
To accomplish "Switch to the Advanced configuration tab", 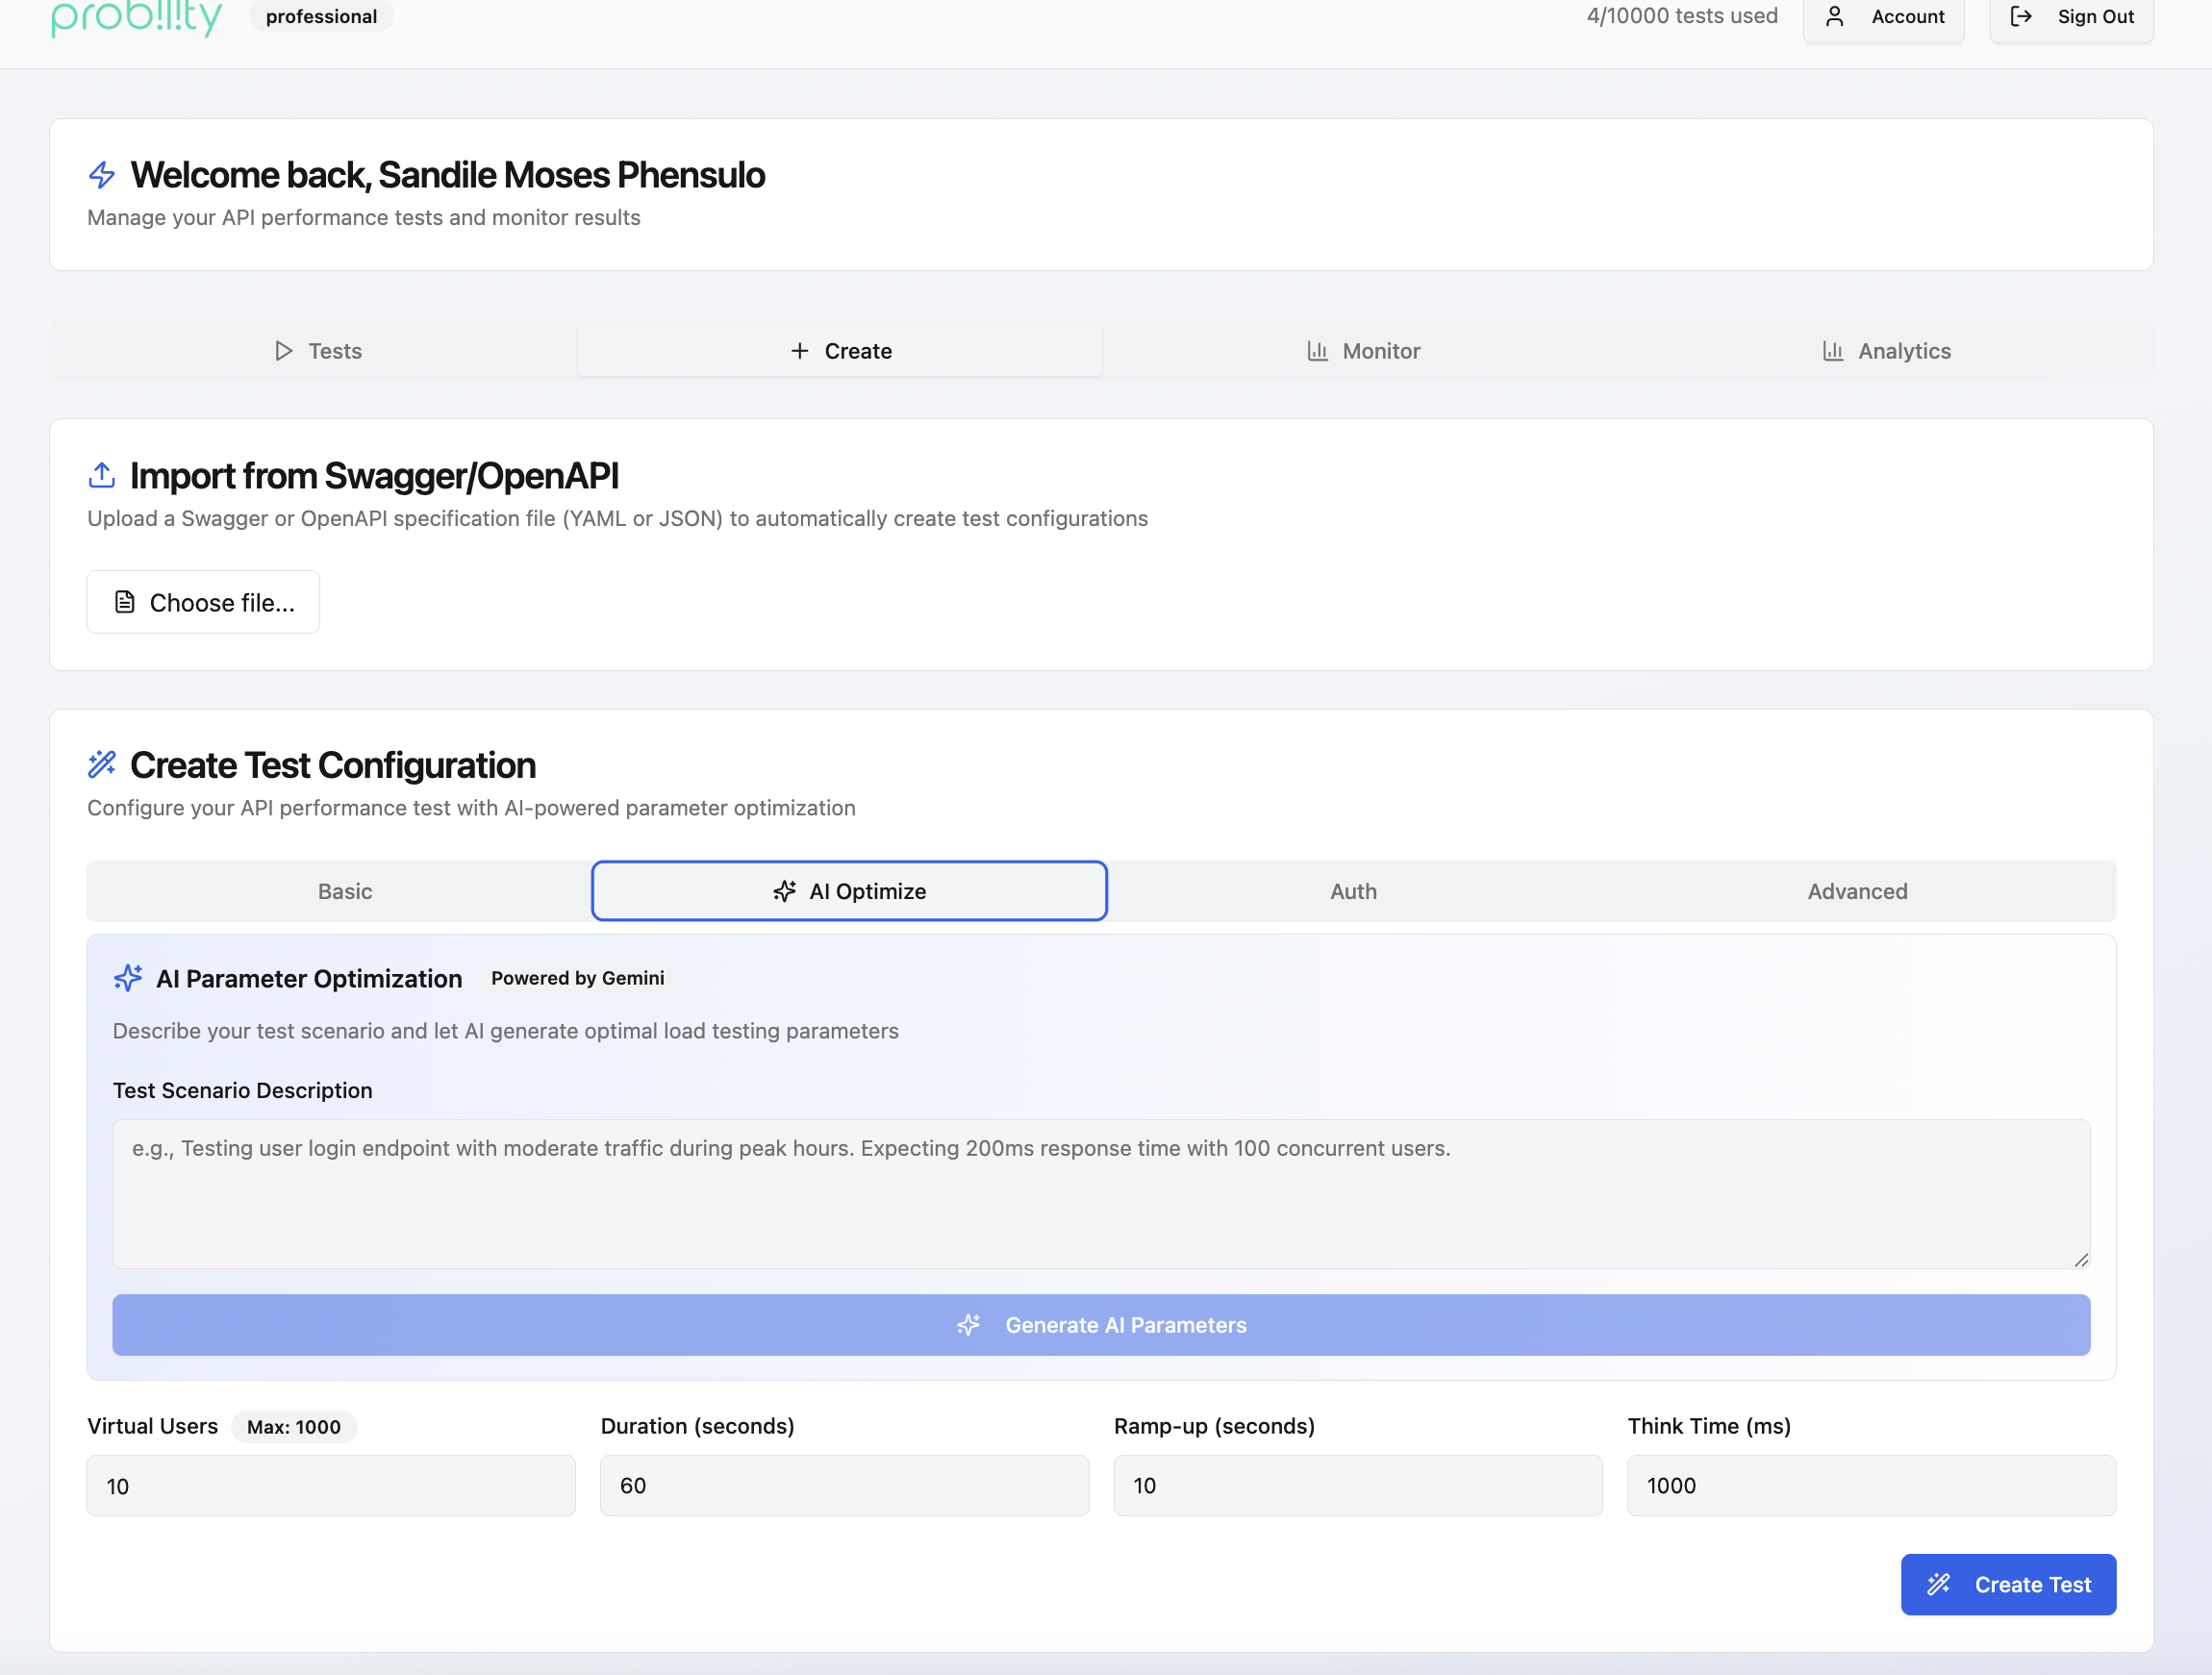I will [x=1857, y=891].
